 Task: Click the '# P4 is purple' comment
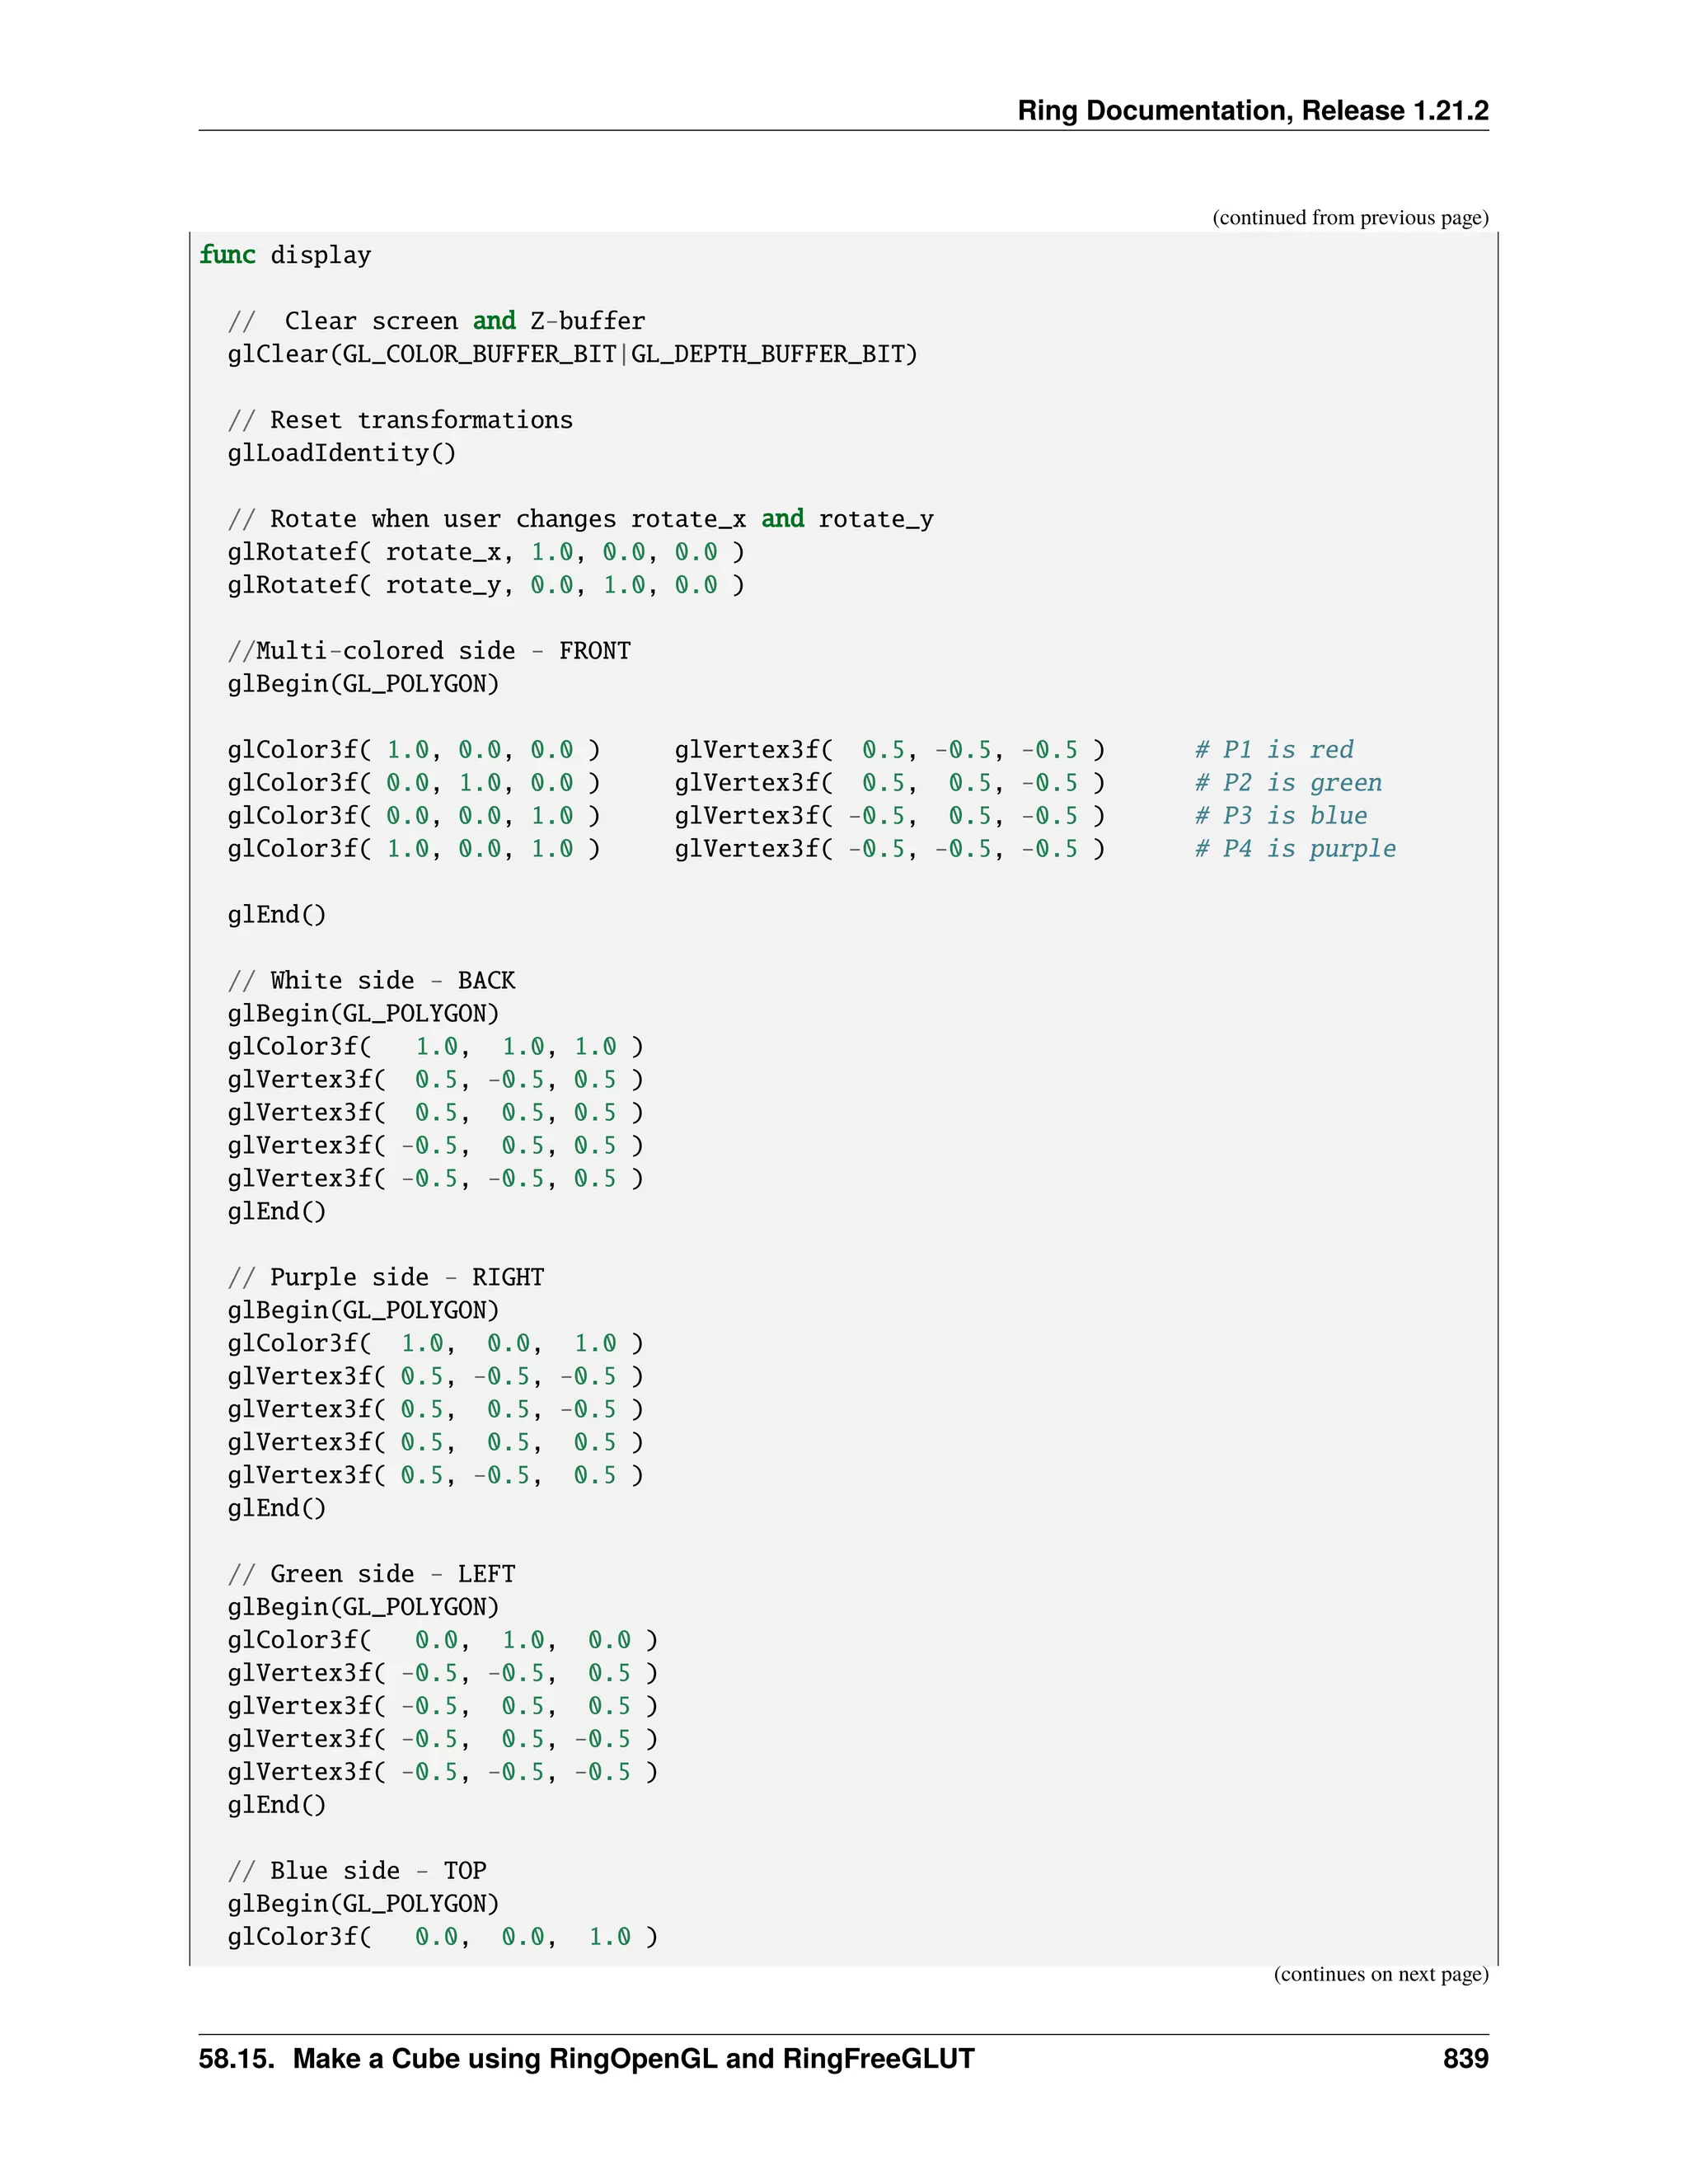[1295, 849]
